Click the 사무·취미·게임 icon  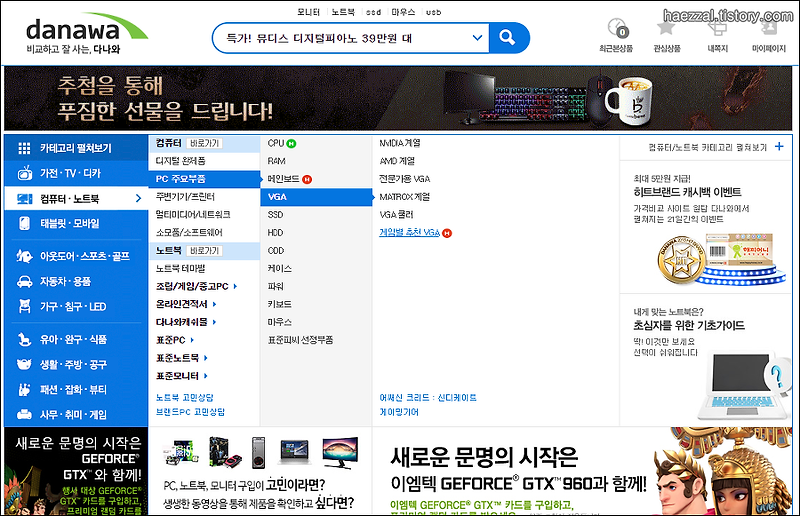coord(24,414)
